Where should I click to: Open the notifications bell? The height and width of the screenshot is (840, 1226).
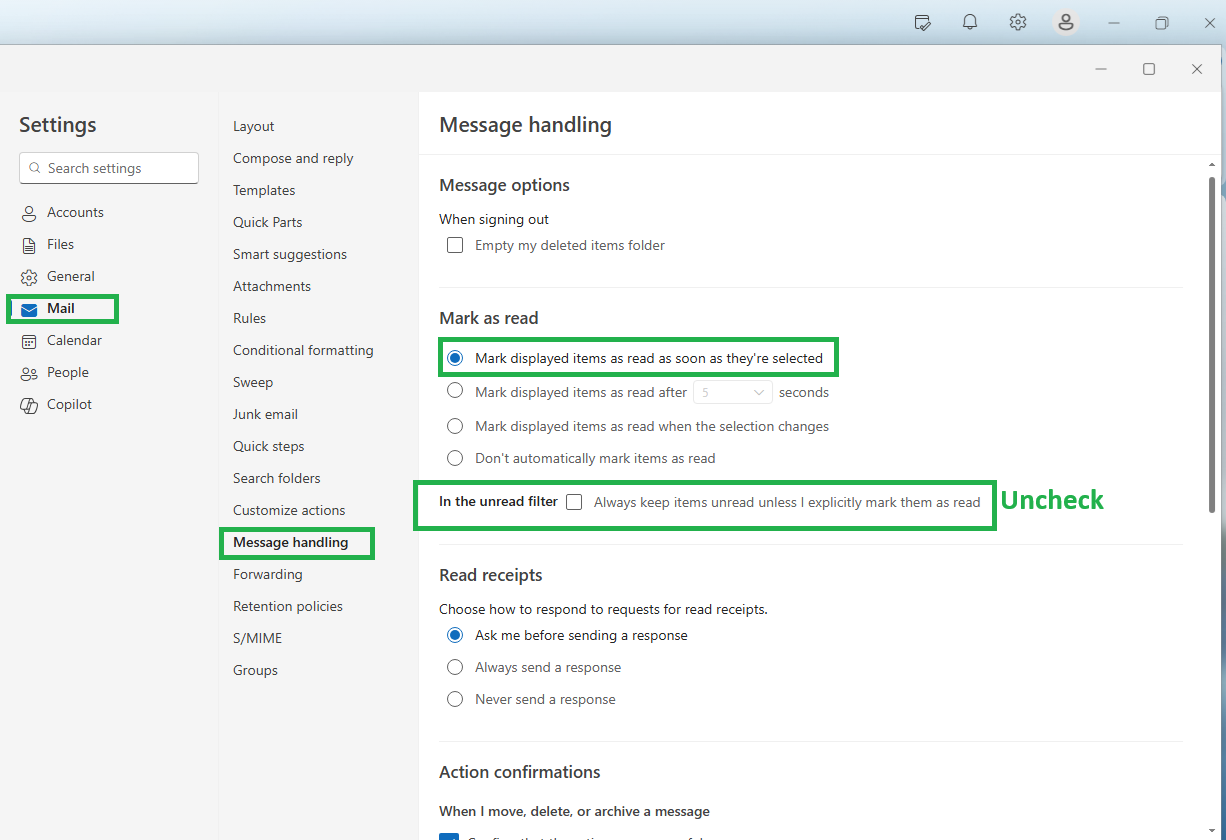point(970,22)
